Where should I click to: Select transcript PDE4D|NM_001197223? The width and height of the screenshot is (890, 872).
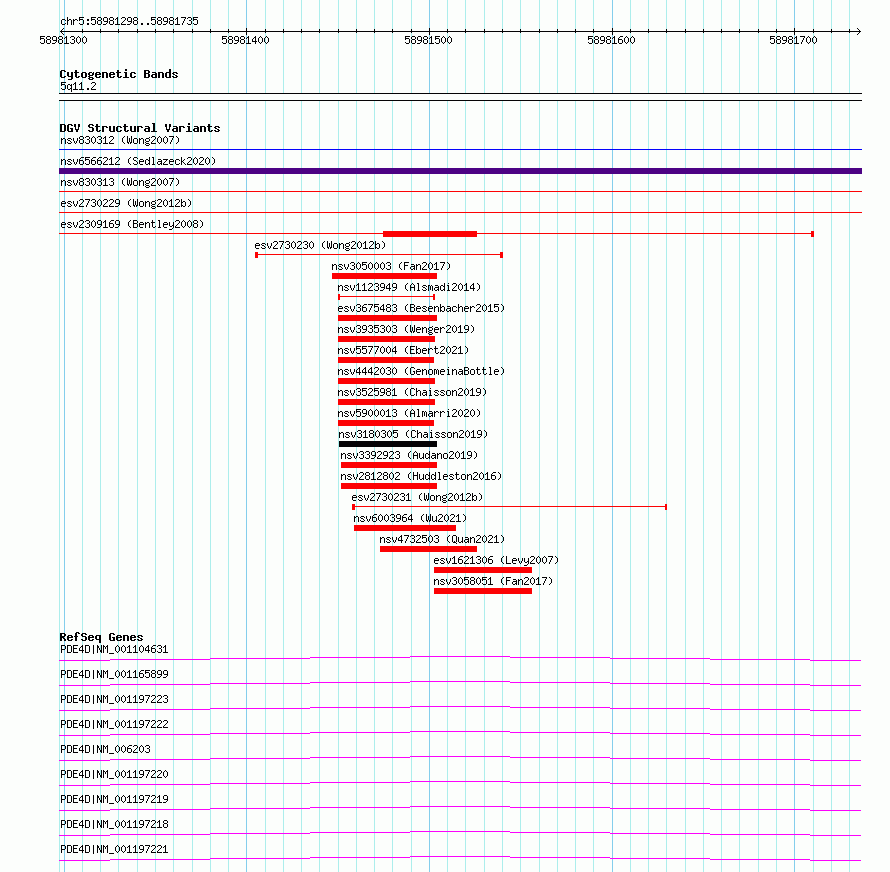(x=114, y=699)
